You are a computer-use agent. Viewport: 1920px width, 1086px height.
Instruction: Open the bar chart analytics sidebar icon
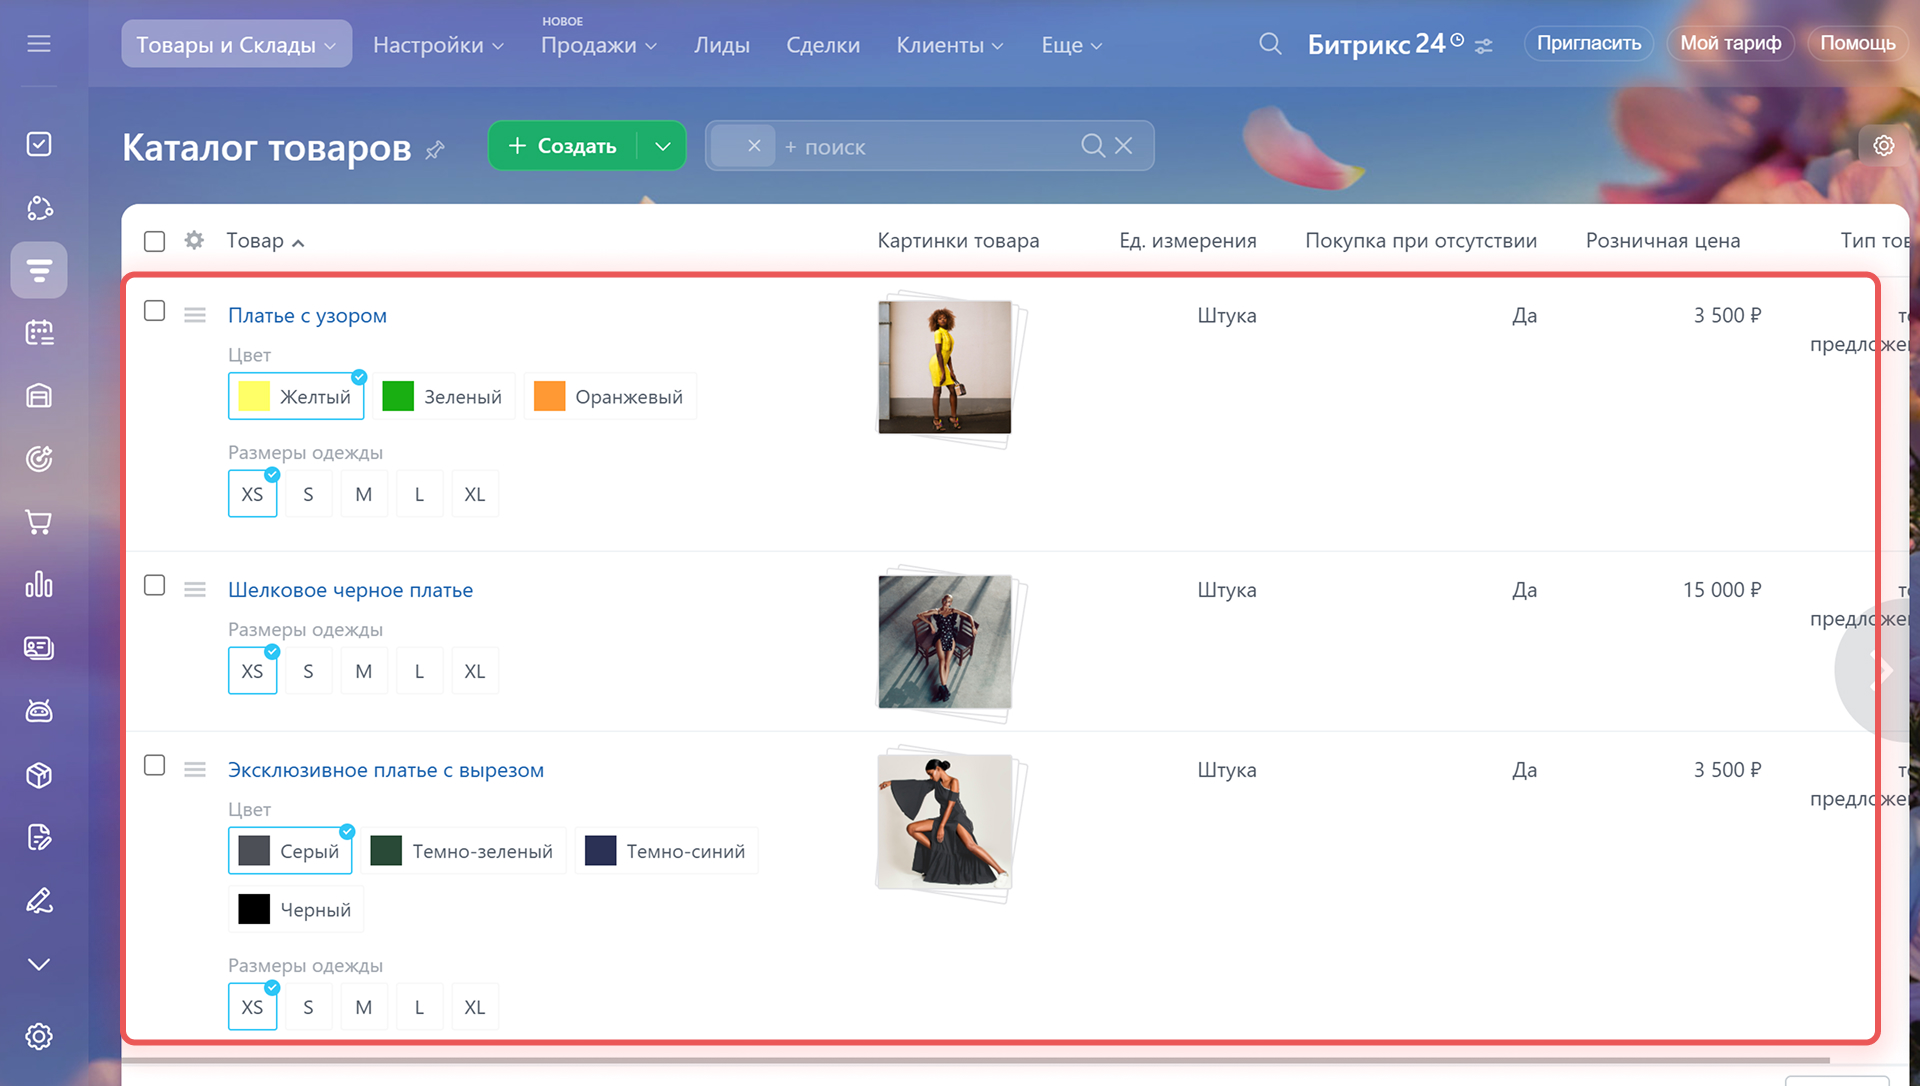(x=39, y=585)
